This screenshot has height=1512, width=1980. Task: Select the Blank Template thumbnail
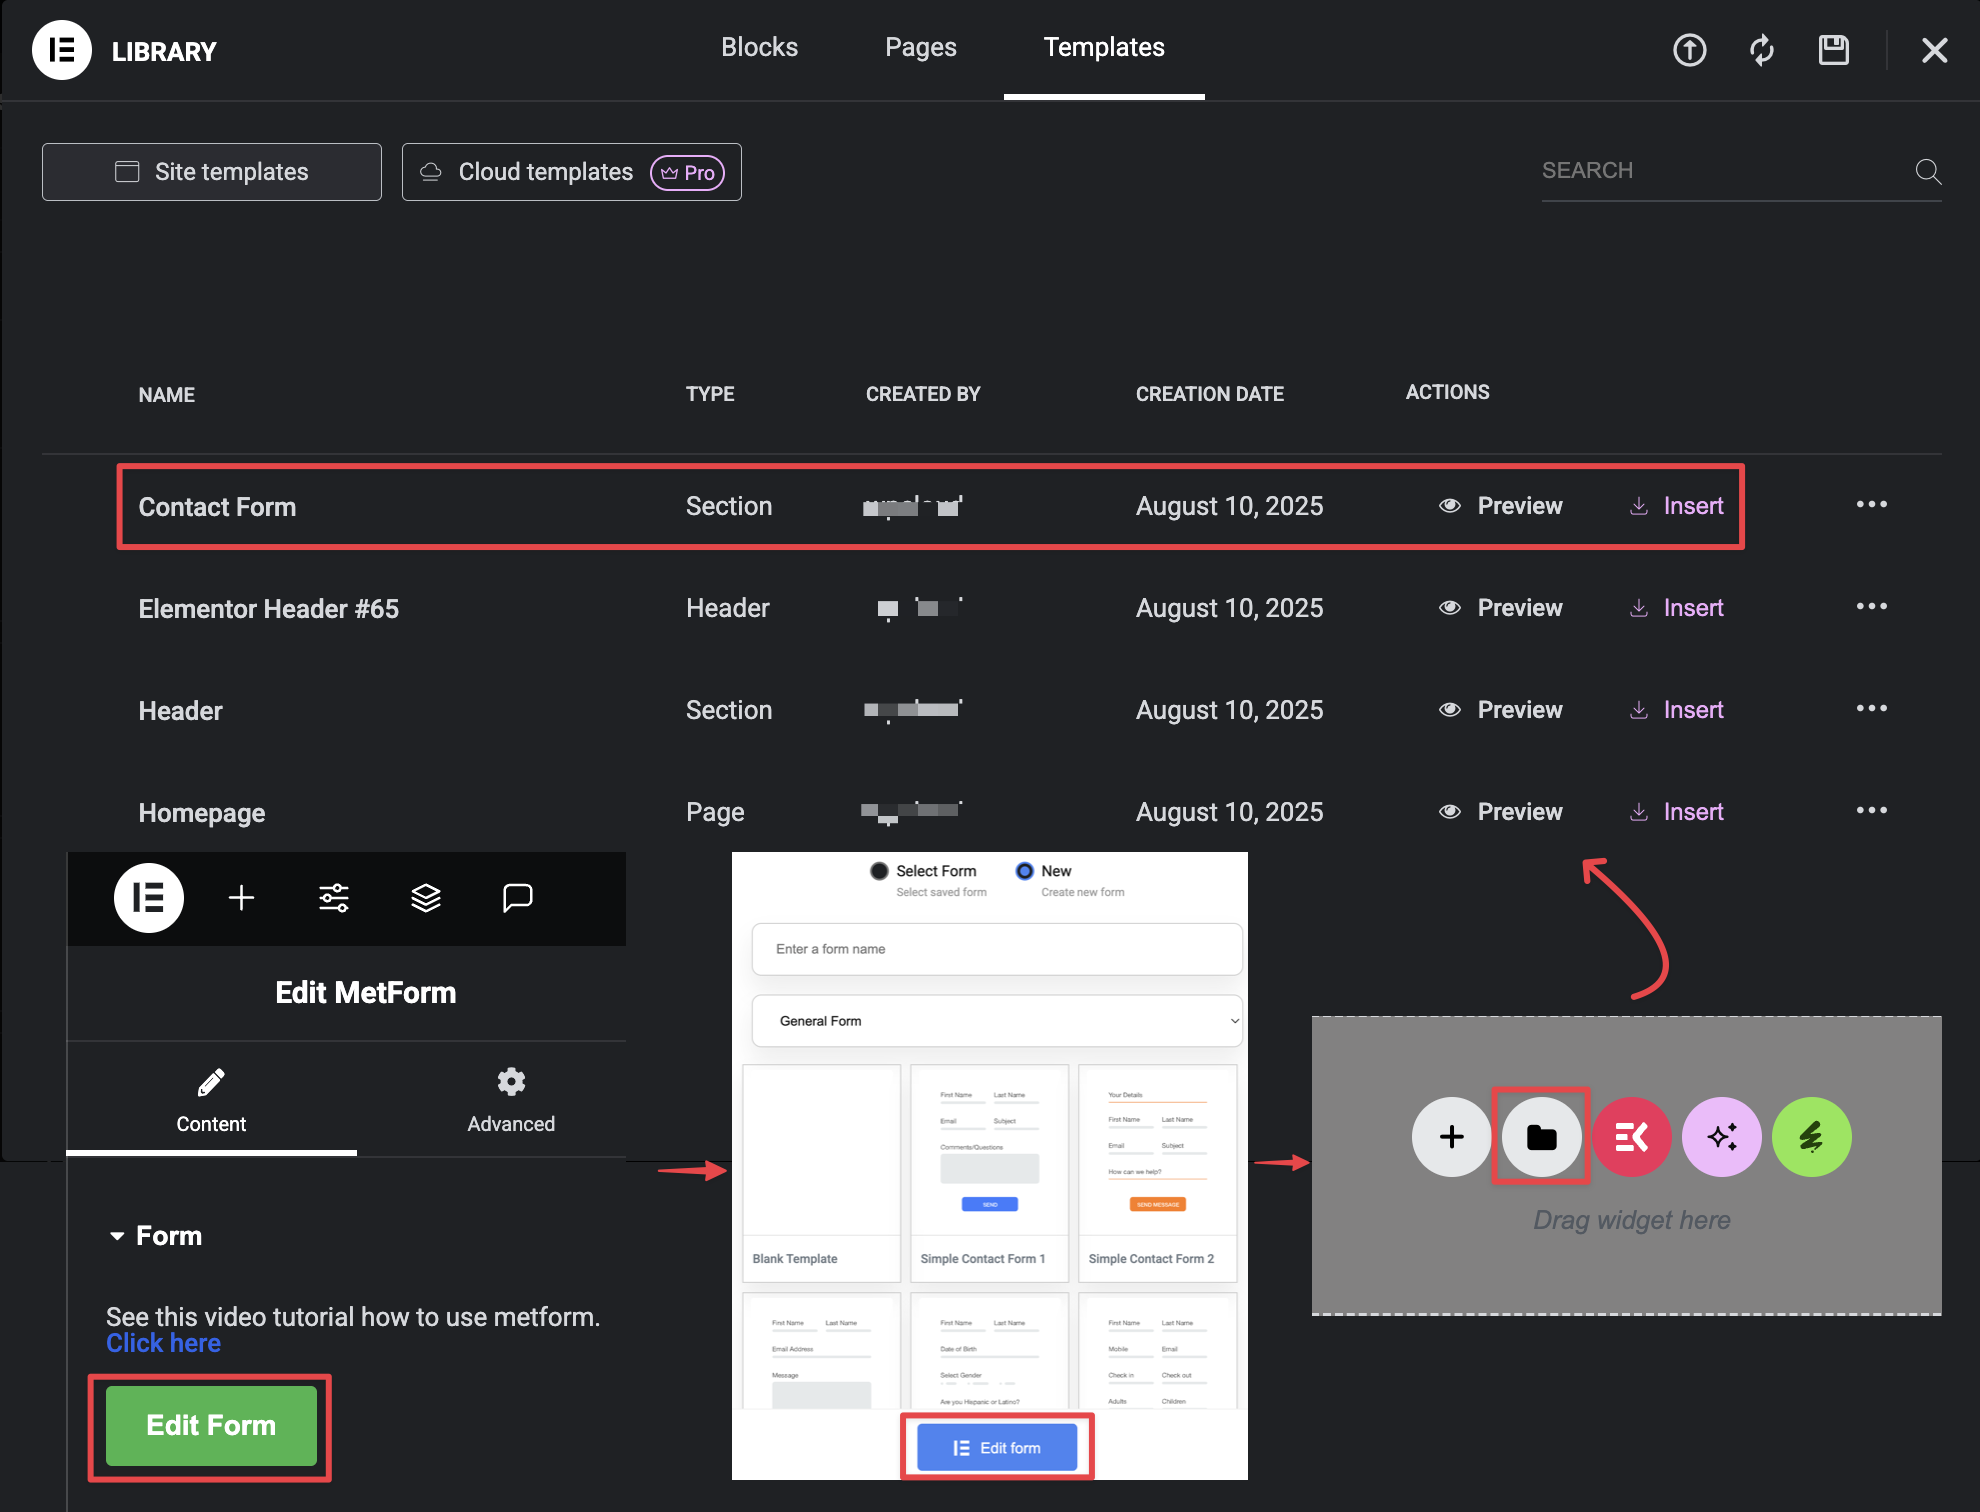821,1174
